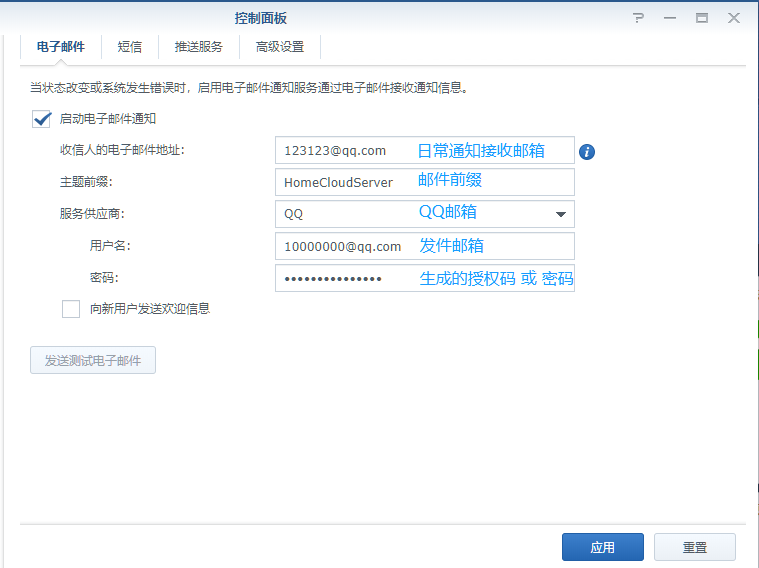
Task: Click the 发送测试电子邮件 button
Action: click(93, 361)
